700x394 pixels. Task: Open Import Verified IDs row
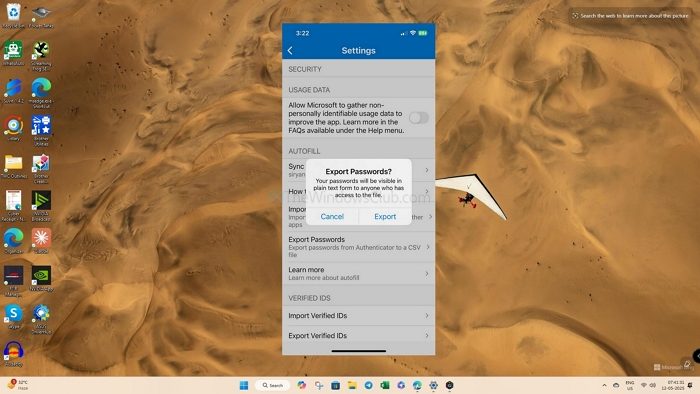[x=358, y=315]
